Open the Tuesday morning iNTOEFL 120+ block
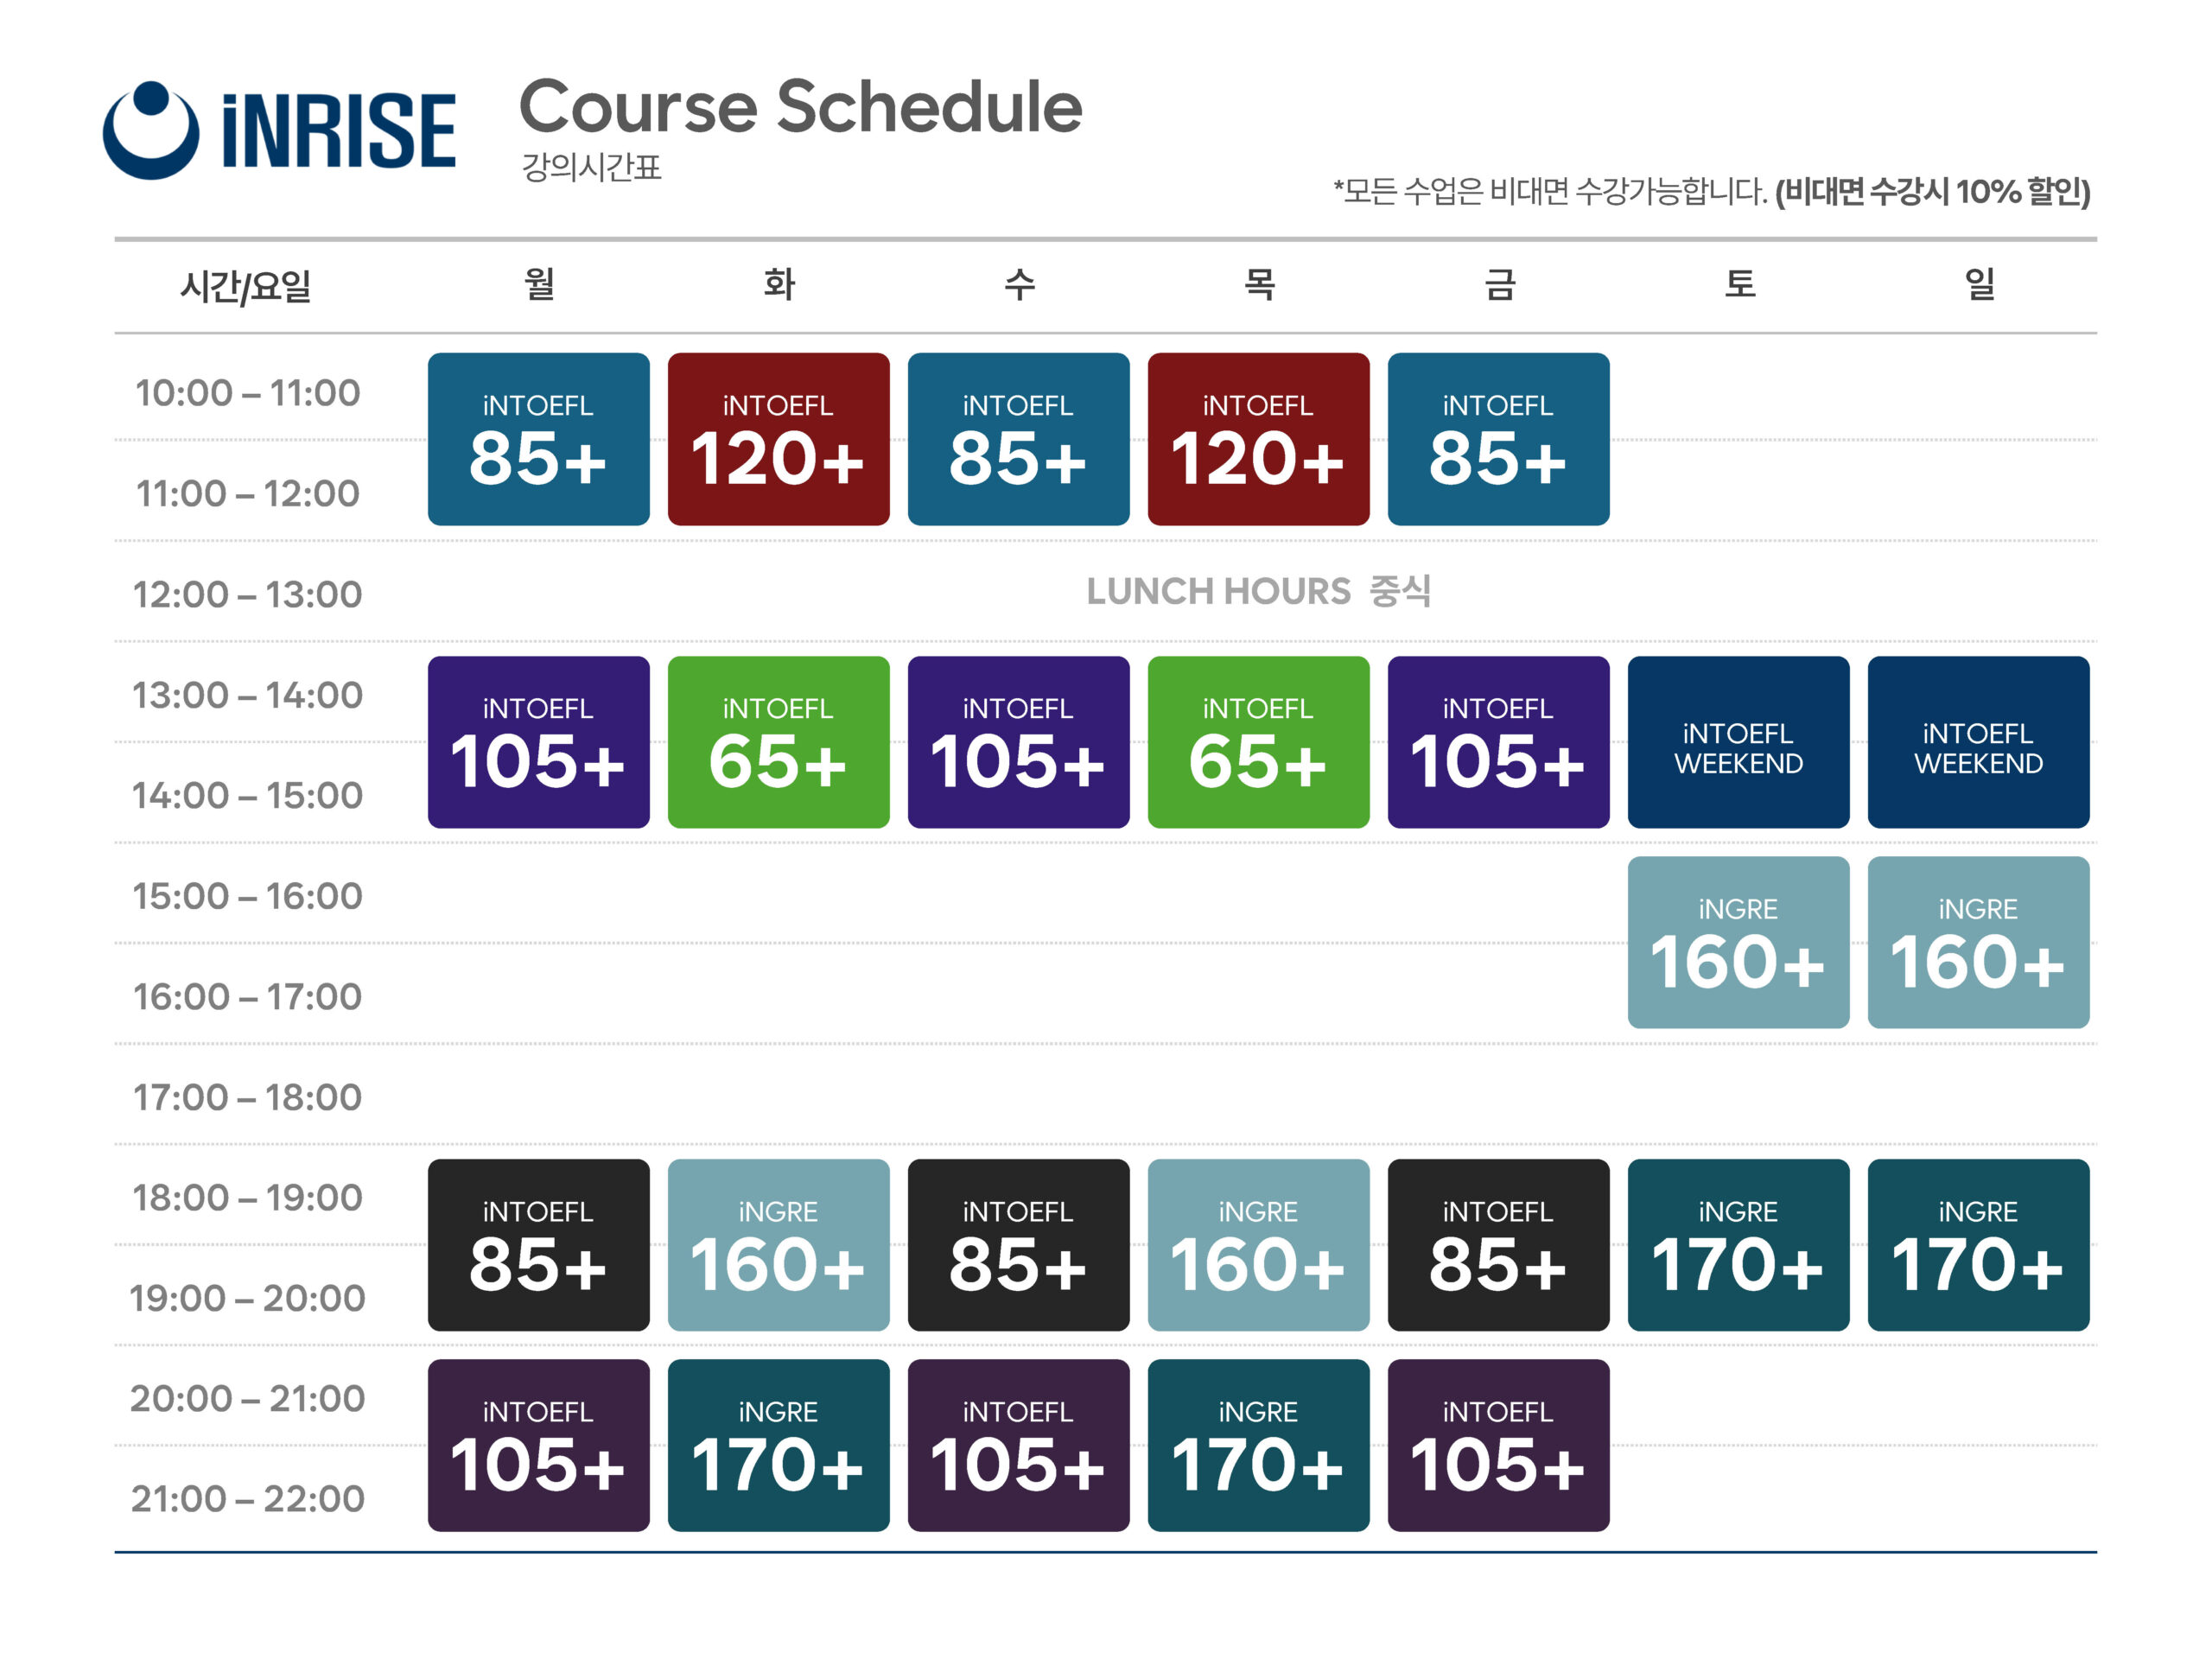 point(778,439)
